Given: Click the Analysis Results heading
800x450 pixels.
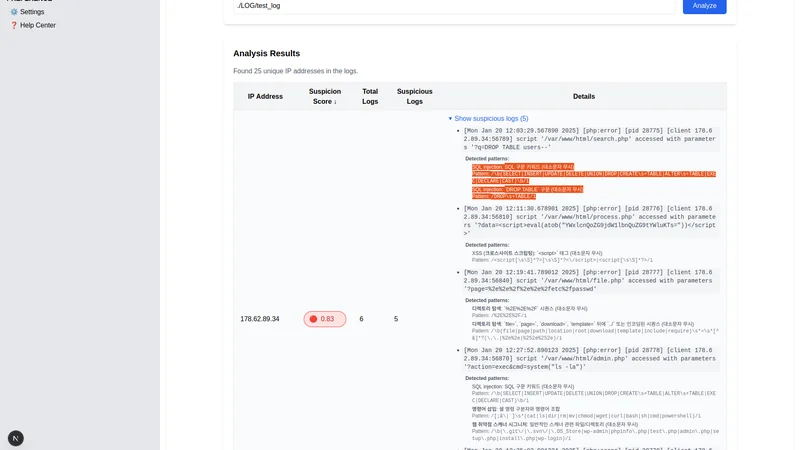Looking at the screenshot, I should tap(266, 54).
